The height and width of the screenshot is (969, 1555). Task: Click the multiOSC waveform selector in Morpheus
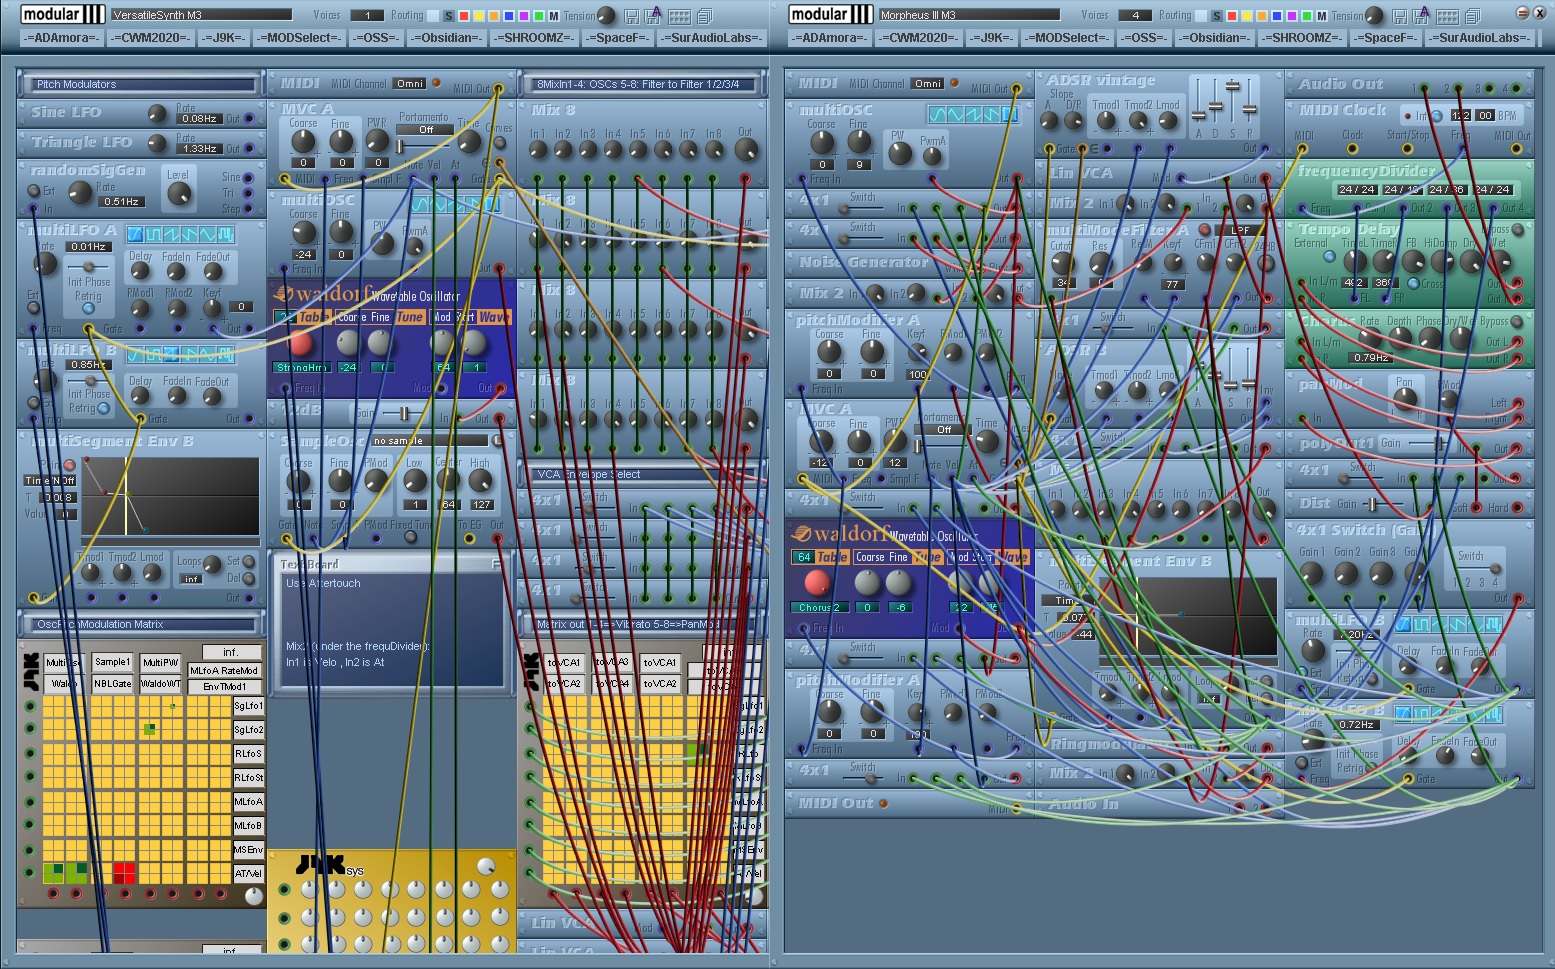click(973, 114)
